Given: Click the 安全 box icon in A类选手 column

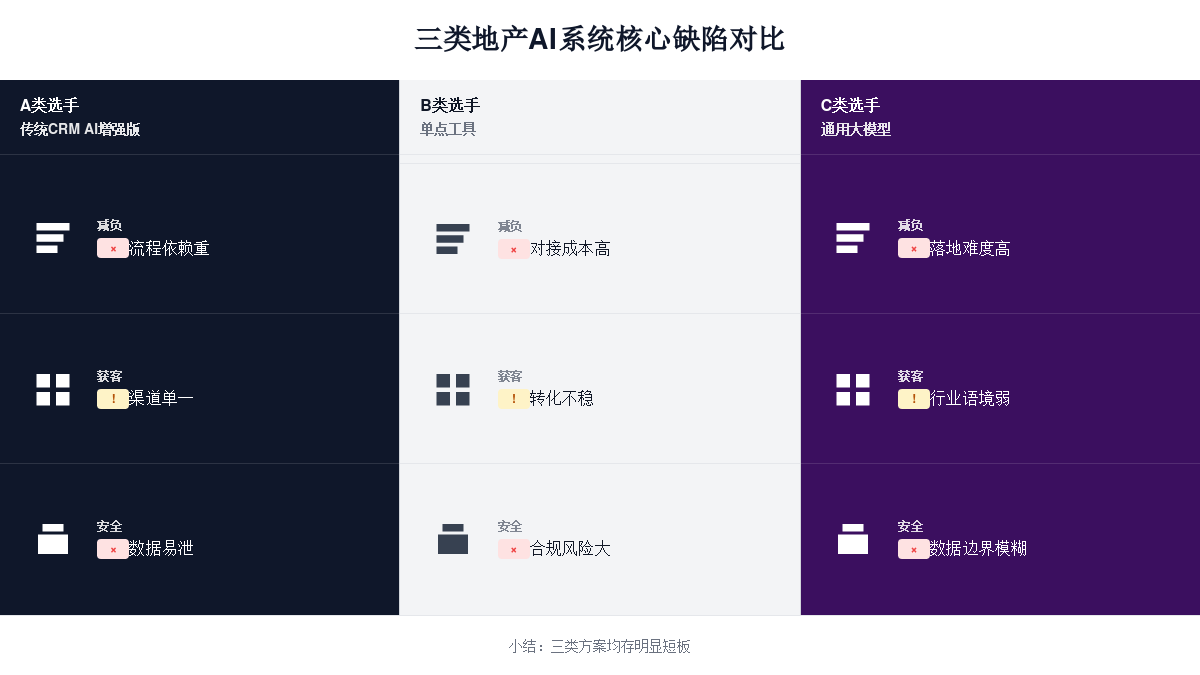Looking at the screenshot, I should 53,539.
